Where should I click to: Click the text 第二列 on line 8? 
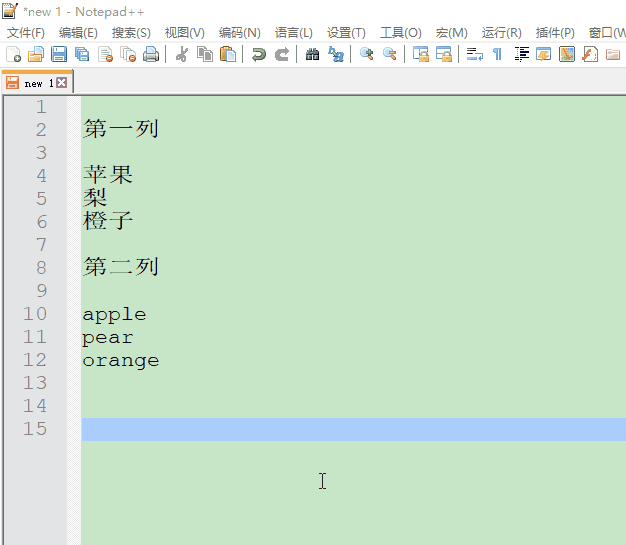121,267
